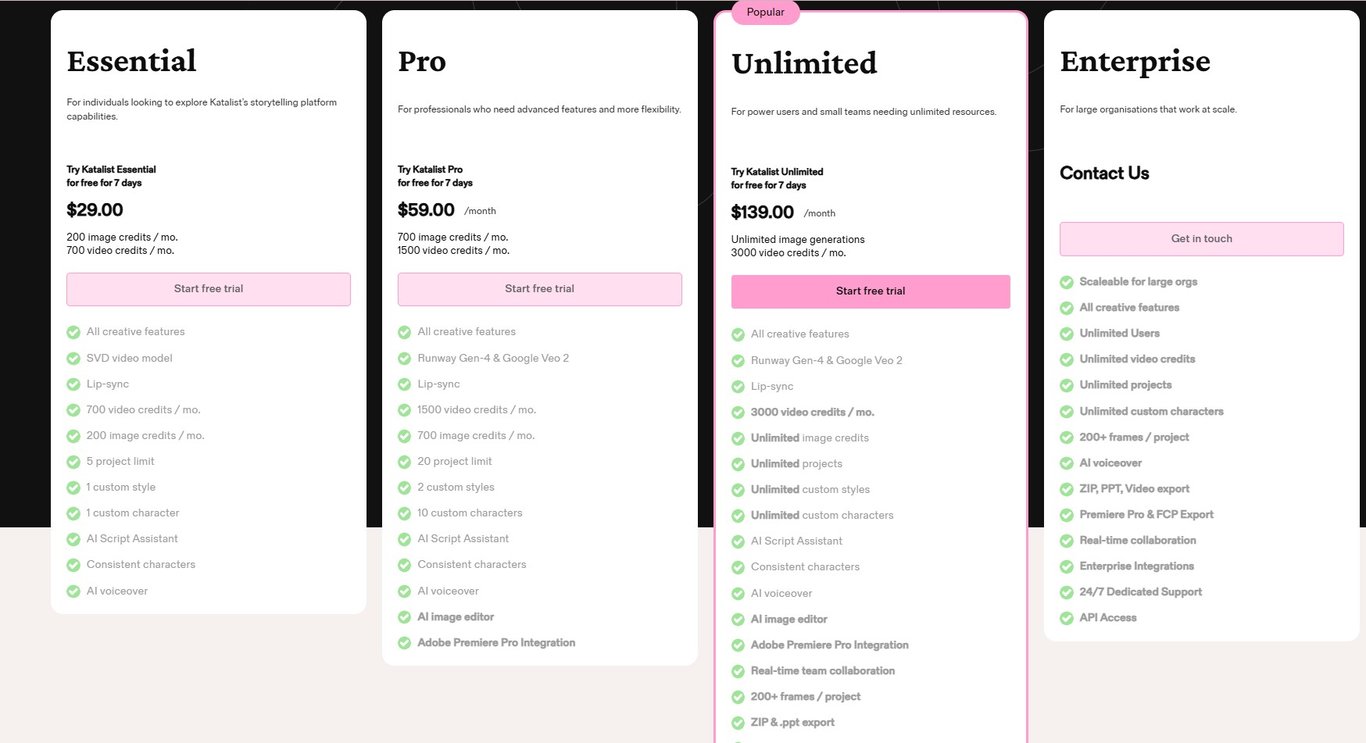Click the check icon next to 3000 video credits
Image resolution: width=1366 pixels, height=743 pixels.
[738, 412]
